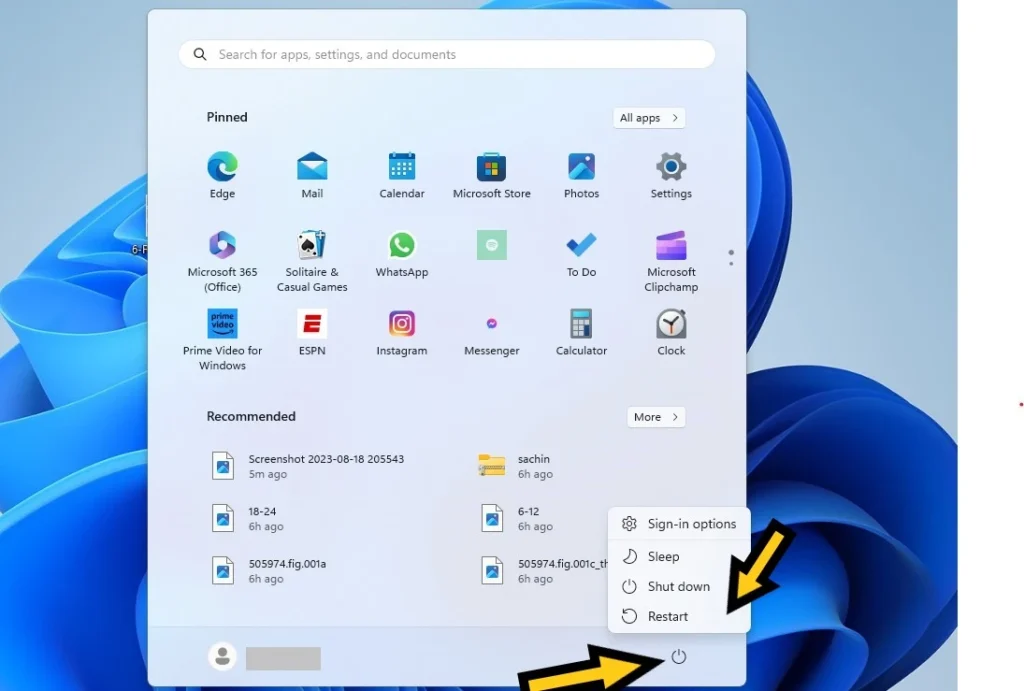
Task: Launch Microsoft 365 (Office)
Action: coord(222,261)
